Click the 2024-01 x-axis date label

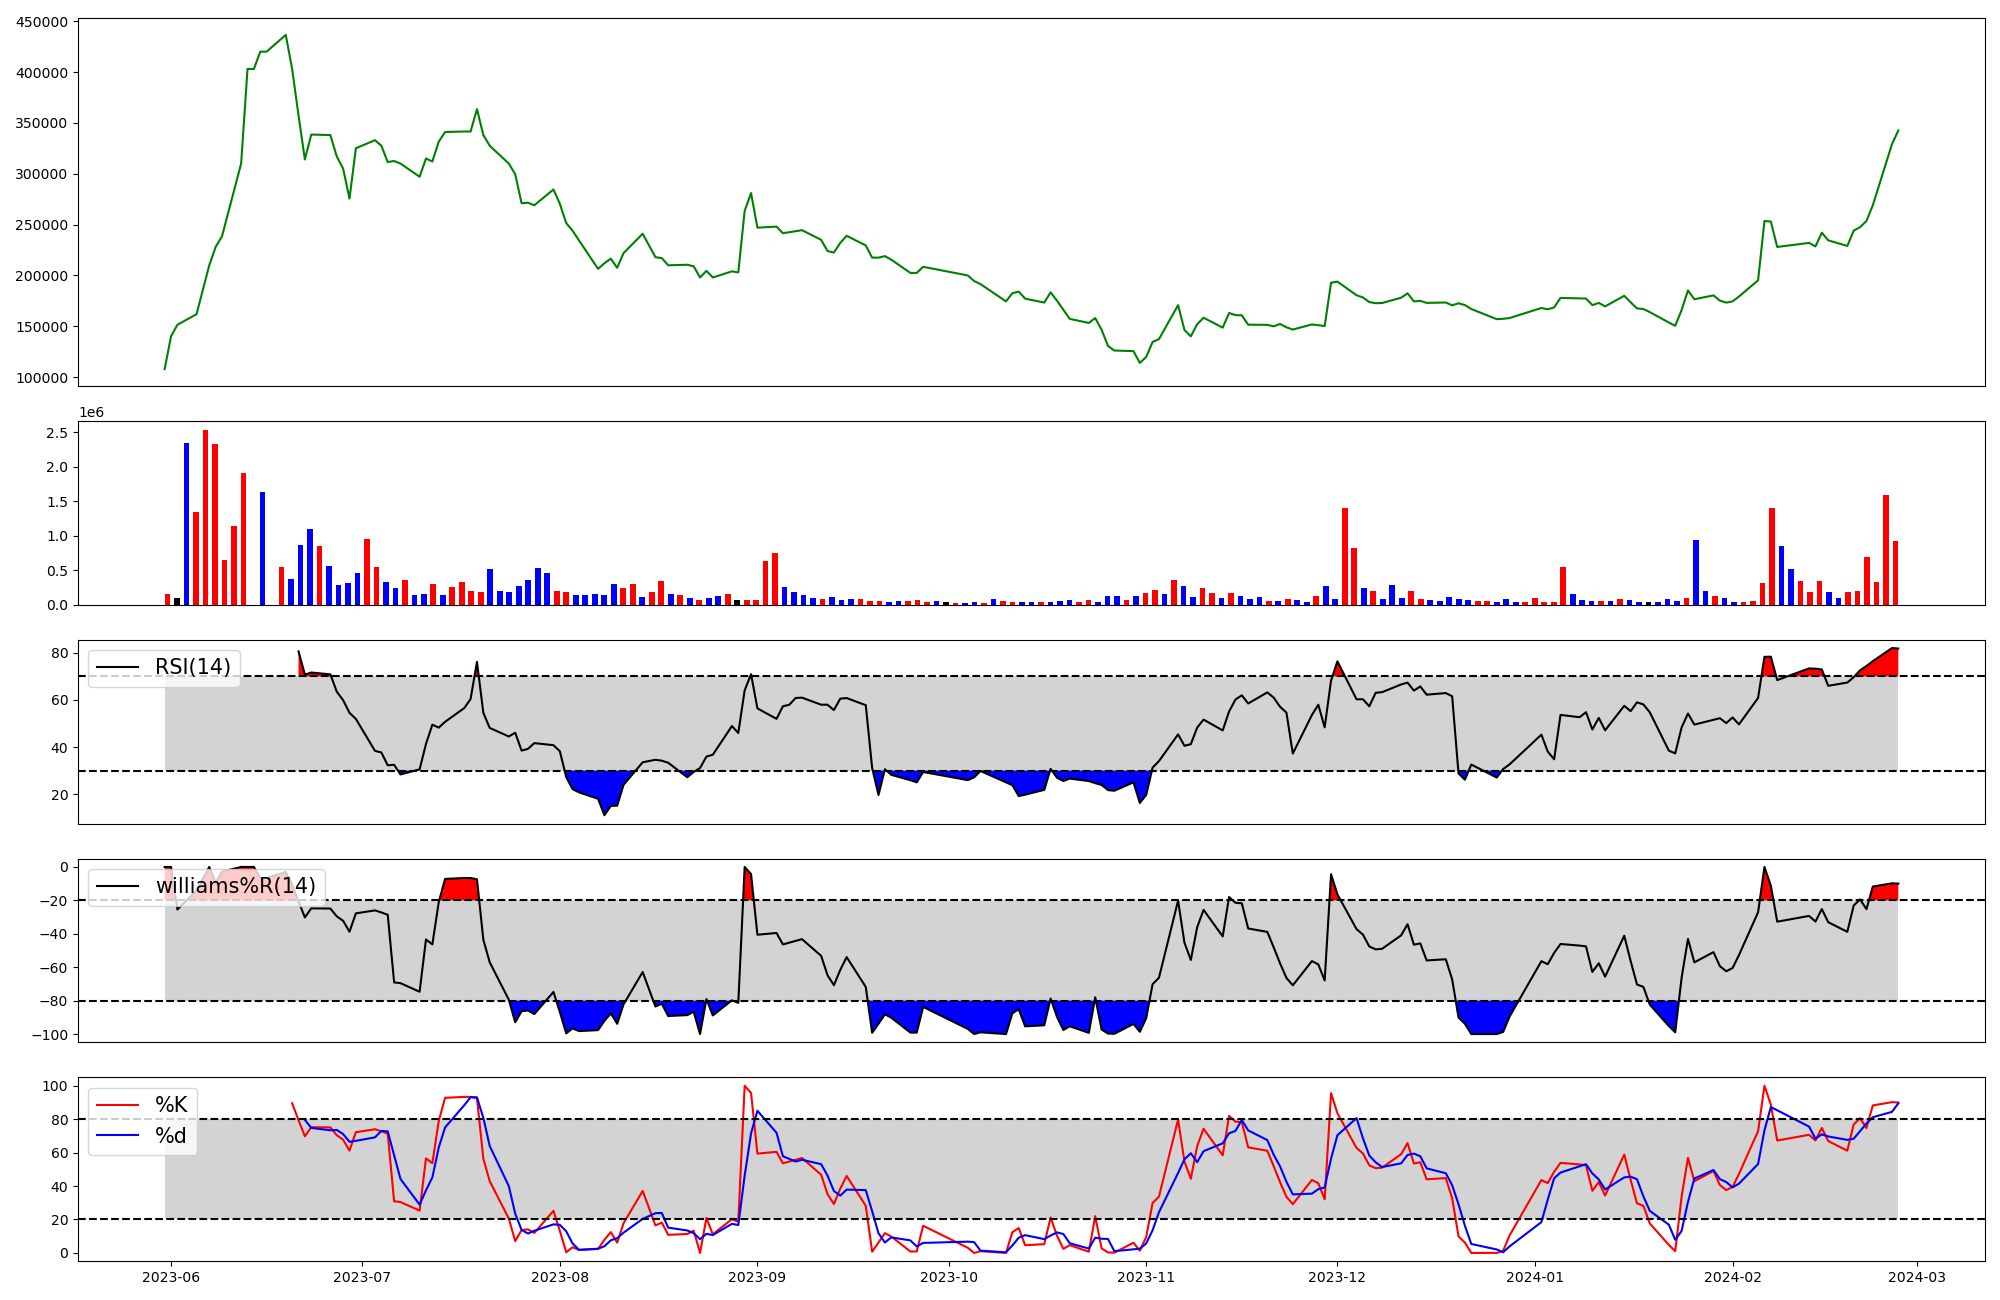tap(1534, 1277)
